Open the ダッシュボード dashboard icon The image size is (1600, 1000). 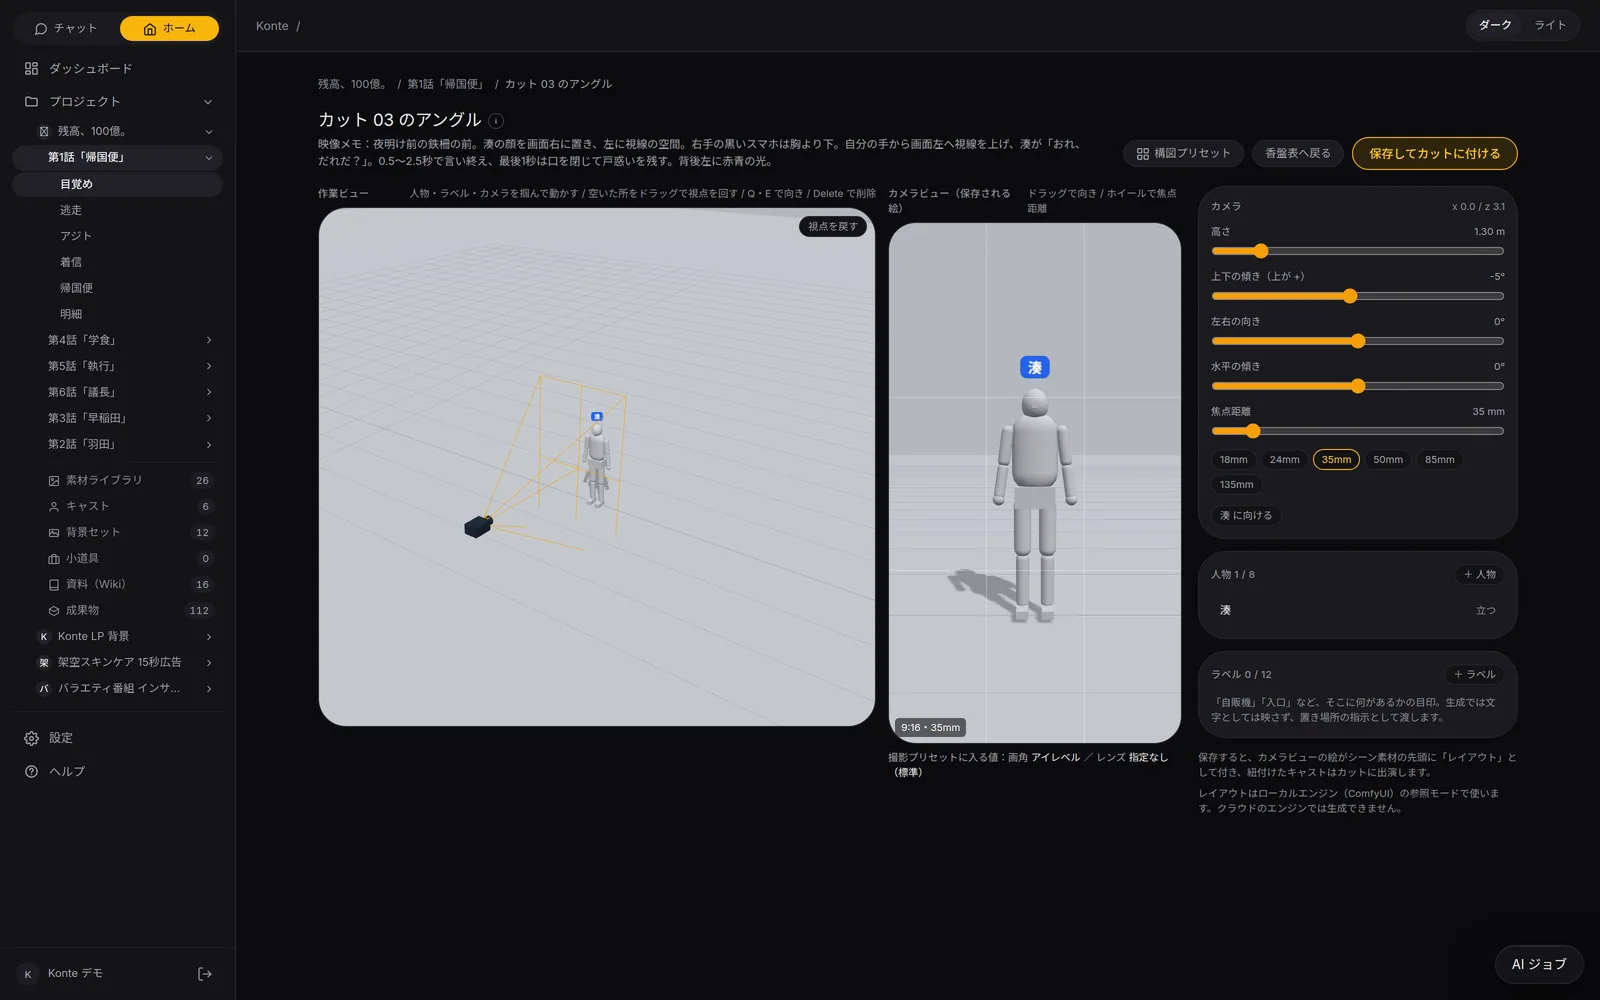coord(31,68)
